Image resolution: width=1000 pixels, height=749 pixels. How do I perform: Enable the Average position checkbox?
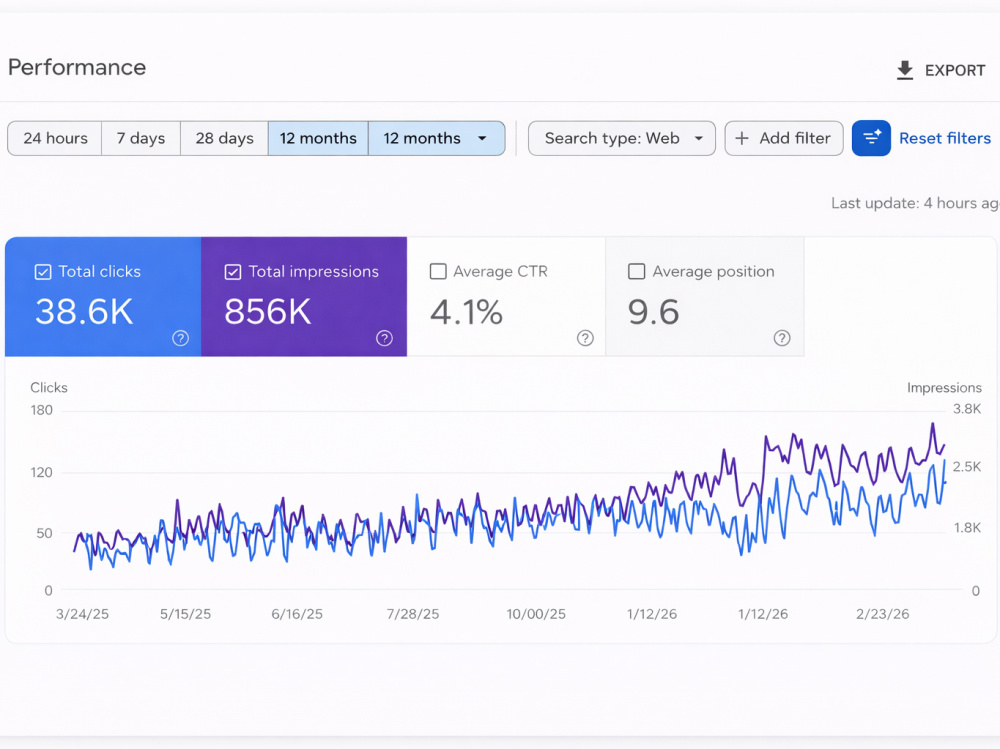pos(636,272)
